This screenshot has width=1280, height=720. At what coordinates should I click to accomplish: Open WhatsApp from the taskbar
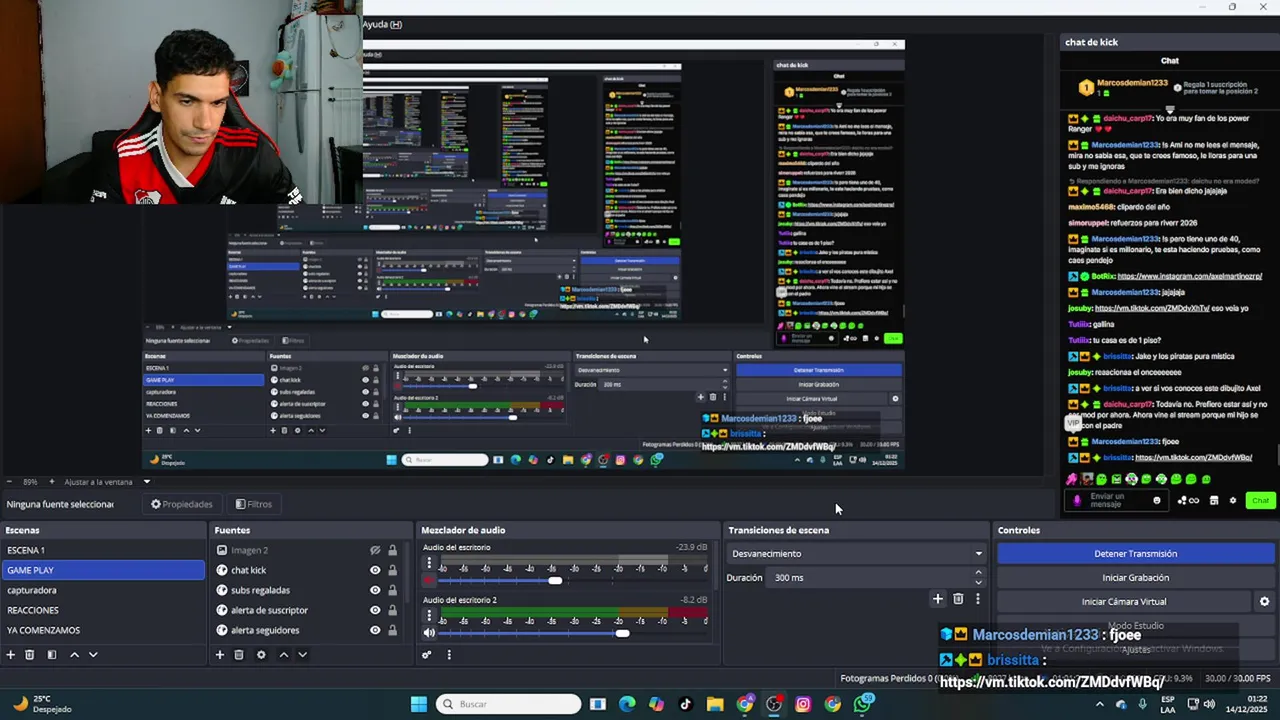tap(863, 704)
